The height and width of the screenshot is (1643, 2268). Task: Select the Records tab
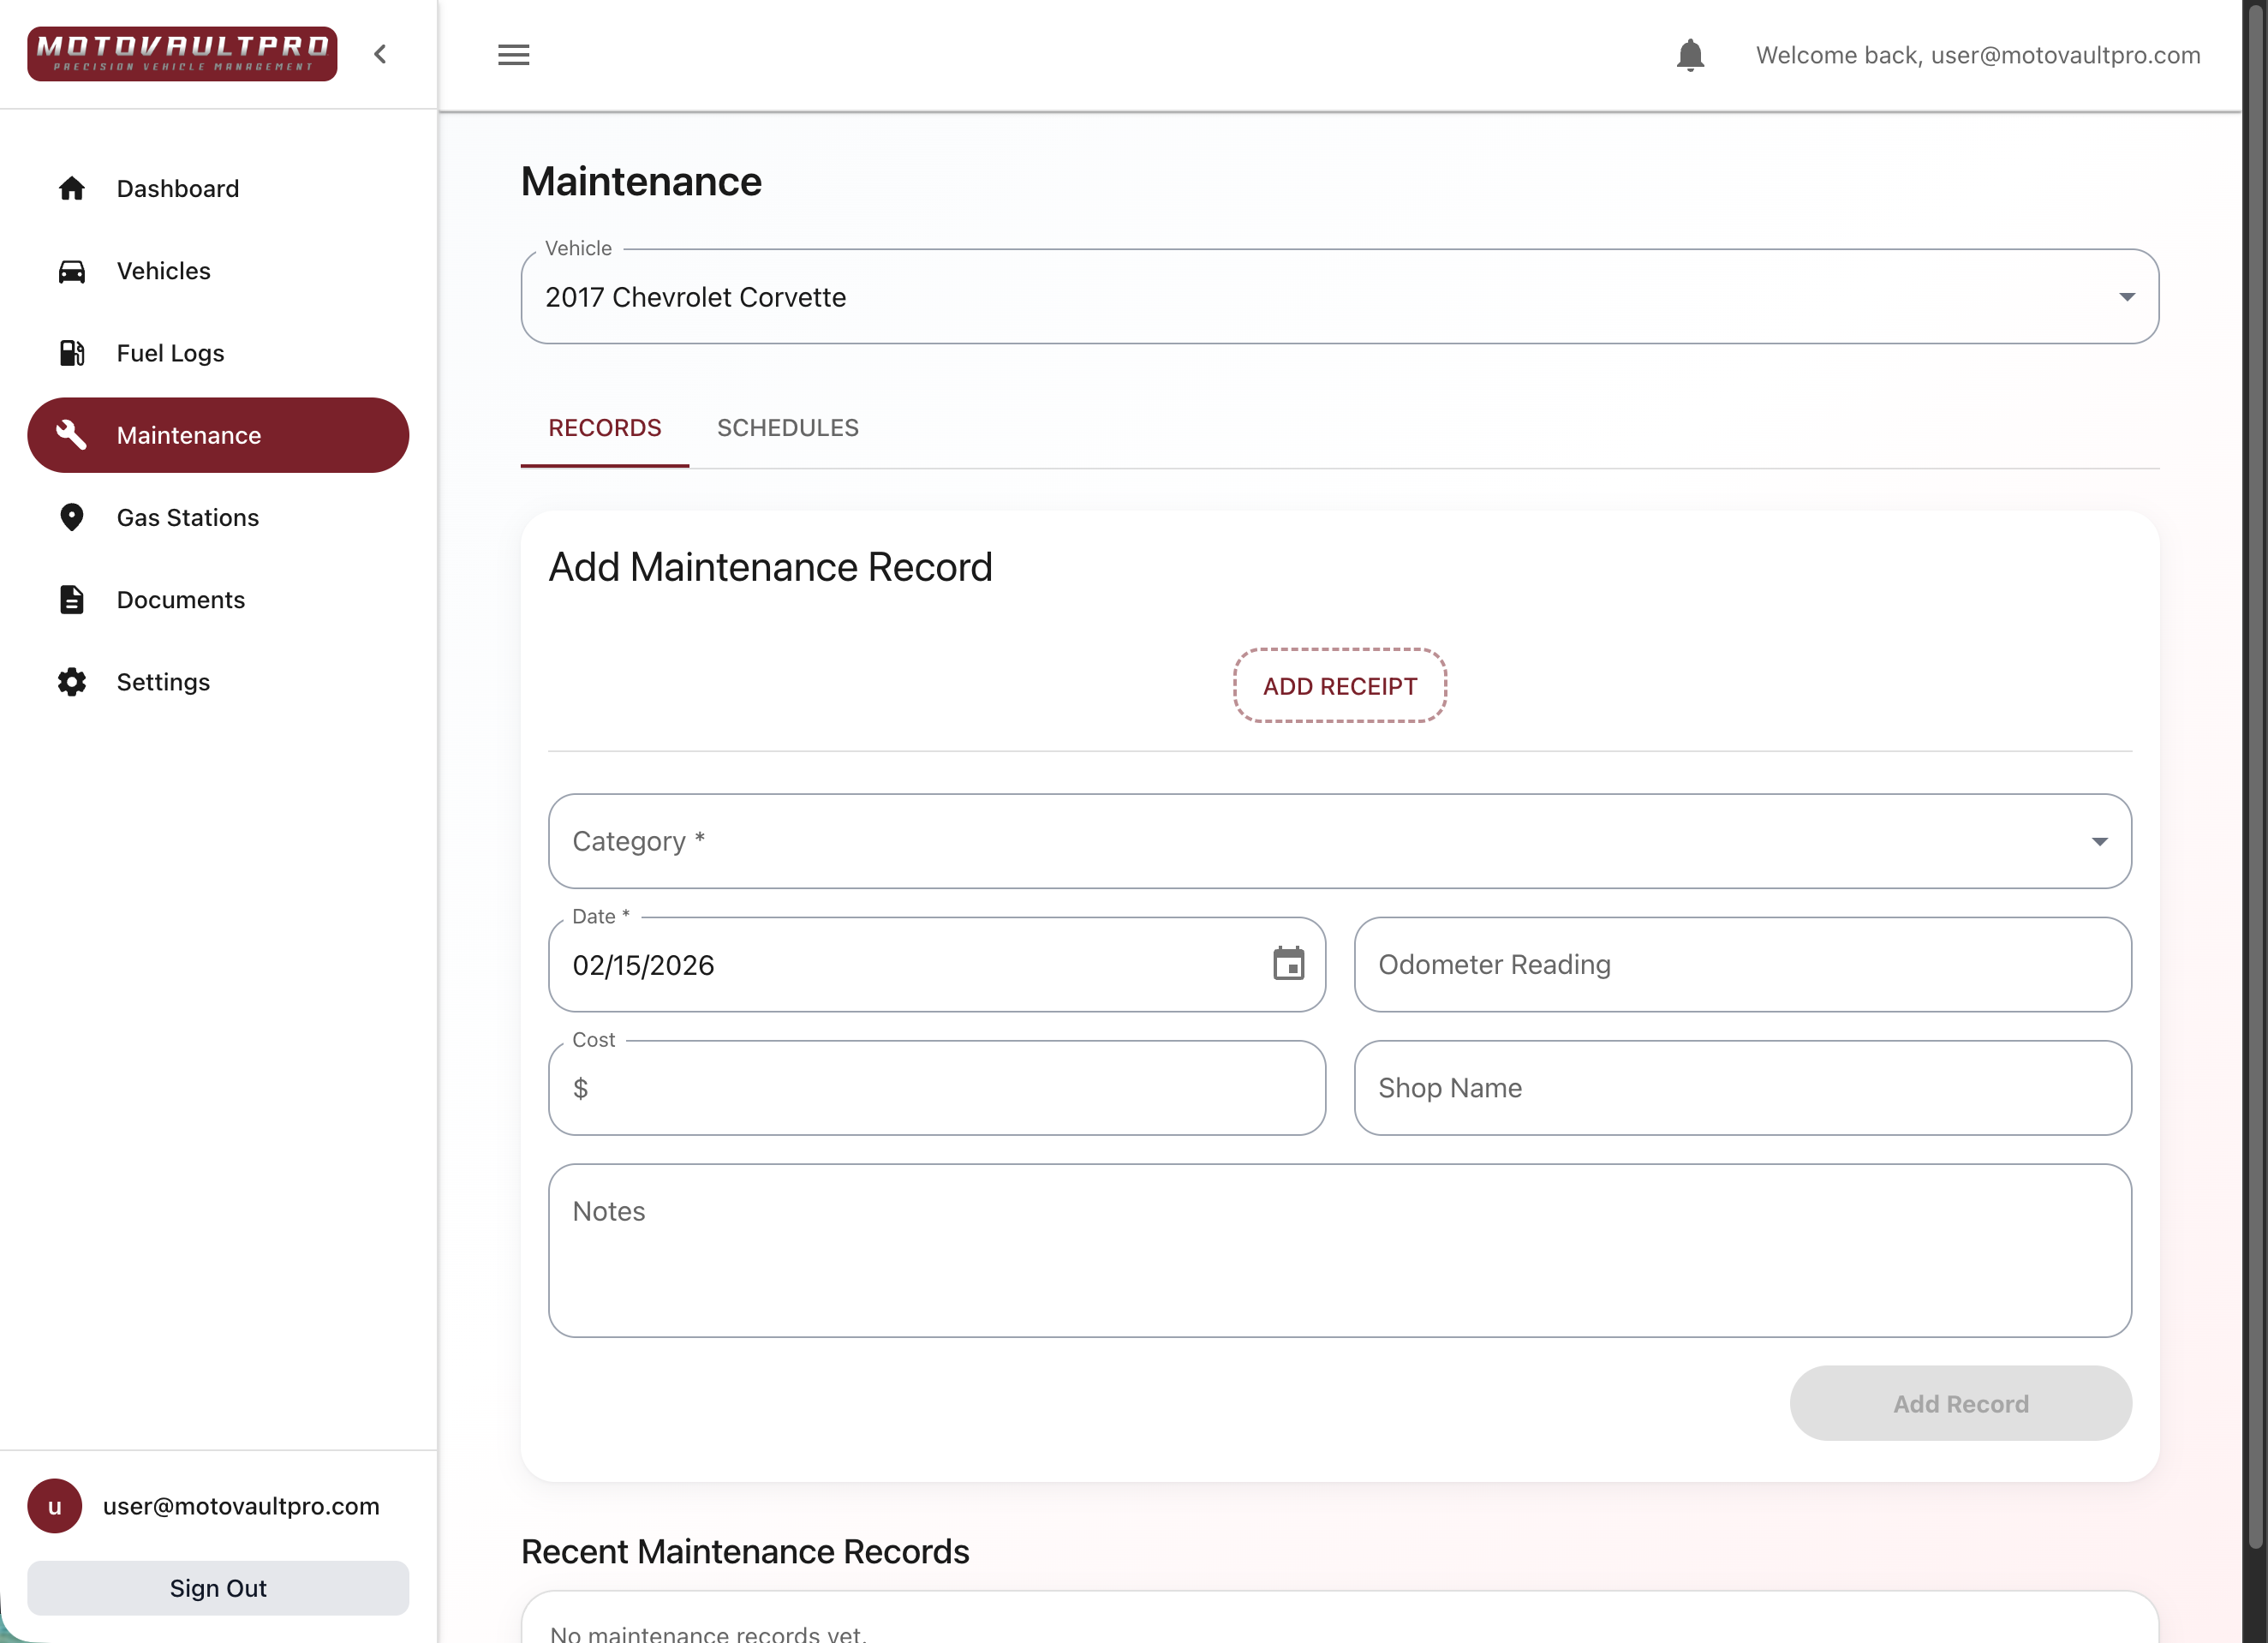[604, 428]
